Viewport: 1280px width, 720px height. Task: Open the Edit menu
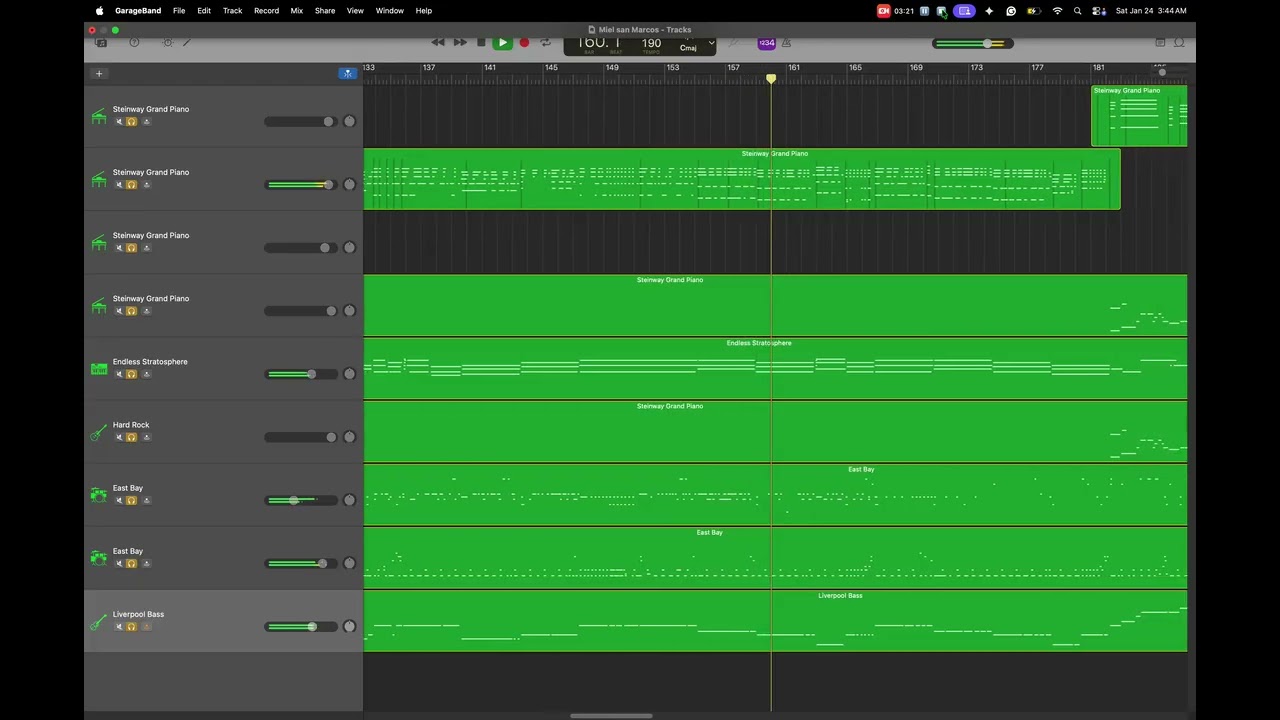click(204, 11)
